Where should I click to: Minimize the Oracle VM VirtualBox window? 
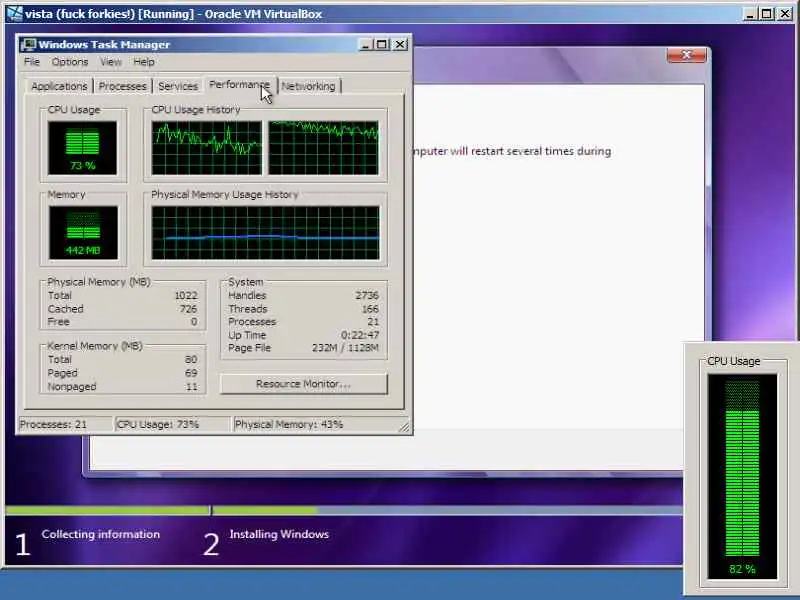click(749, 14)
